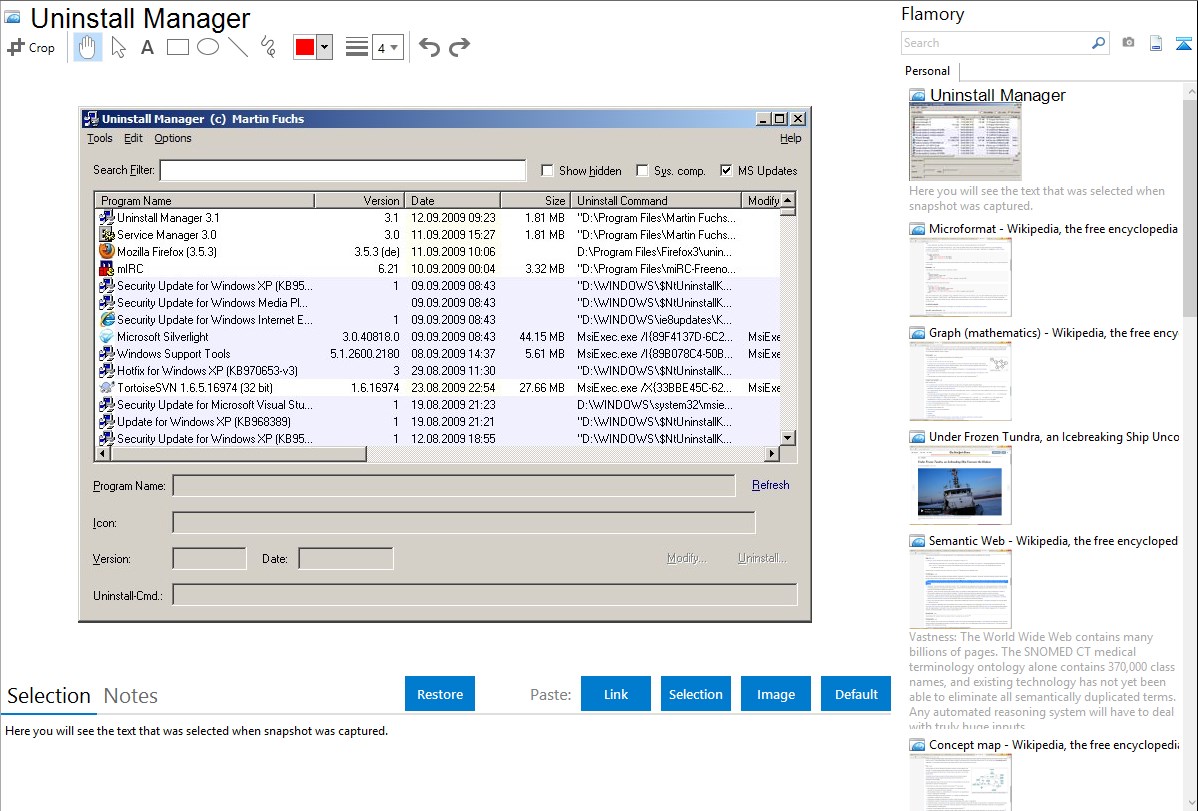The height and width of the screenshot is (811, 1198).
Task: Click the red color swatch
Action: point(304,47)
